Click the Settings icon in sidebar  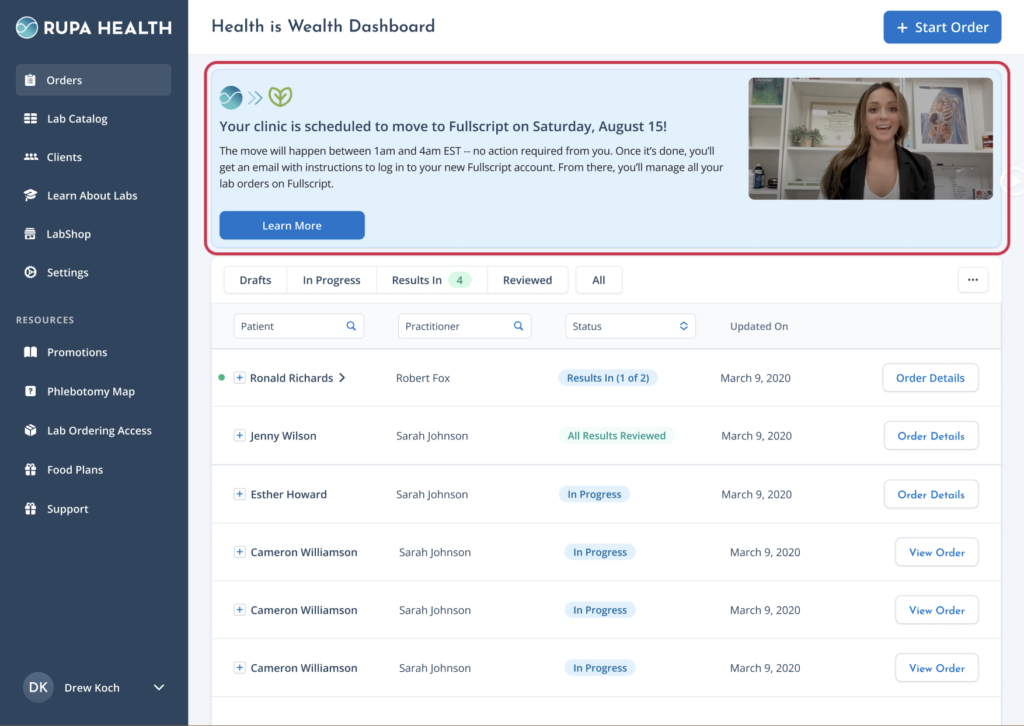pos(30,273)
